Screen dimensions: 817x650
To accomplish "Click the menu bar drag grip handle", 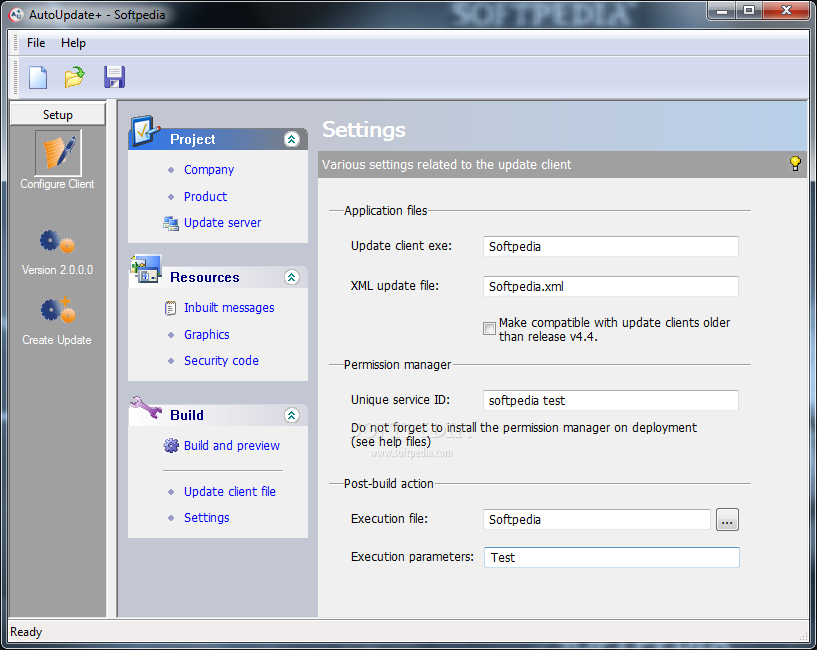I will pos(16,43).
